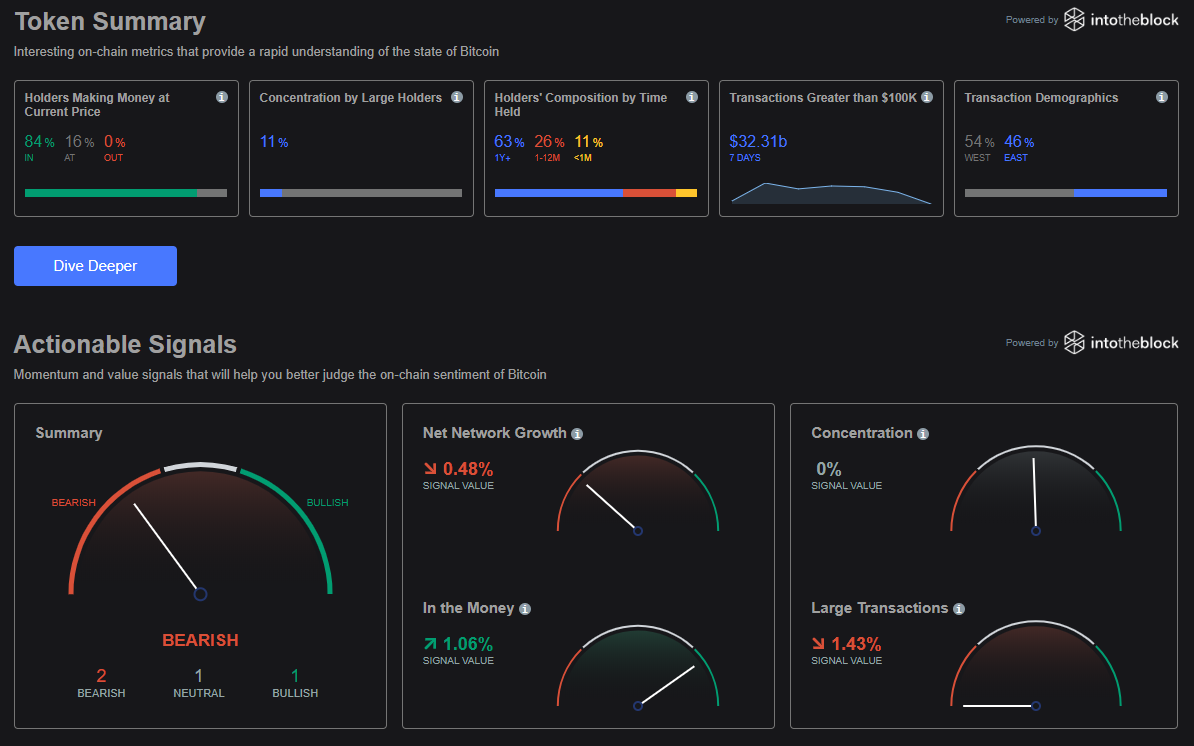Click the "Summary" card title

69,433
